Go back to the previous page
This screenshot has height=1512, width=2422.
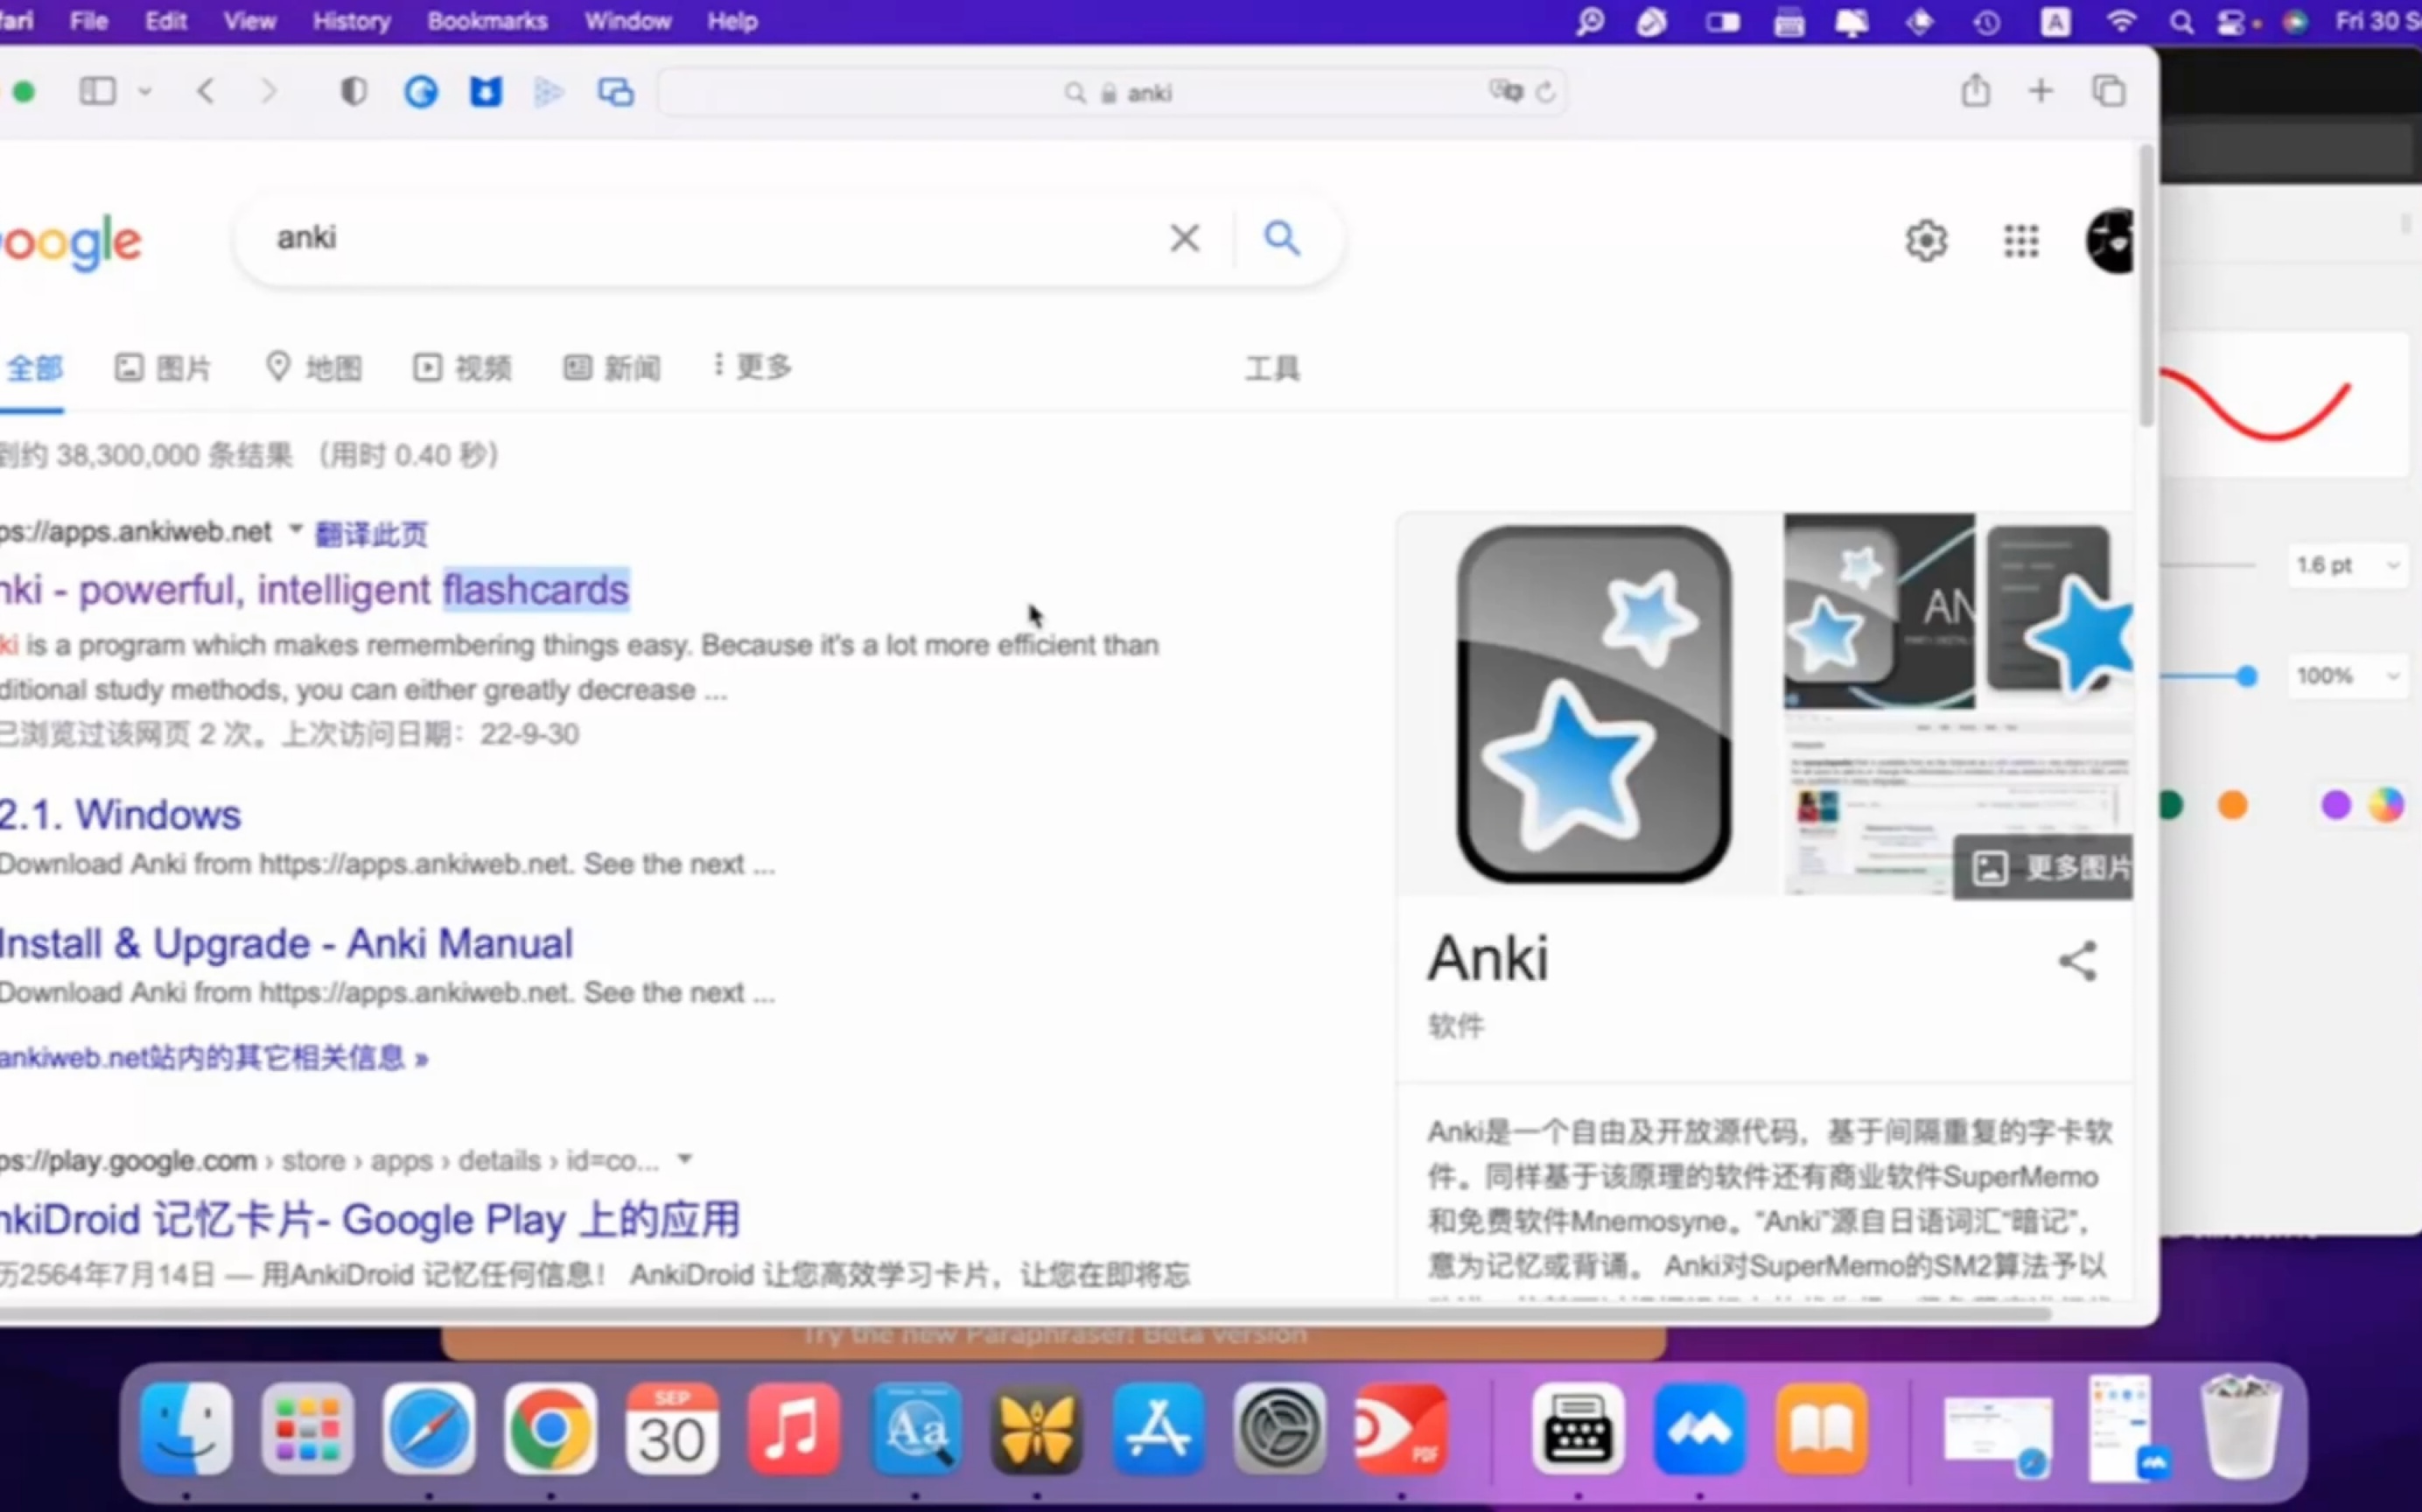tap(206, 92)
